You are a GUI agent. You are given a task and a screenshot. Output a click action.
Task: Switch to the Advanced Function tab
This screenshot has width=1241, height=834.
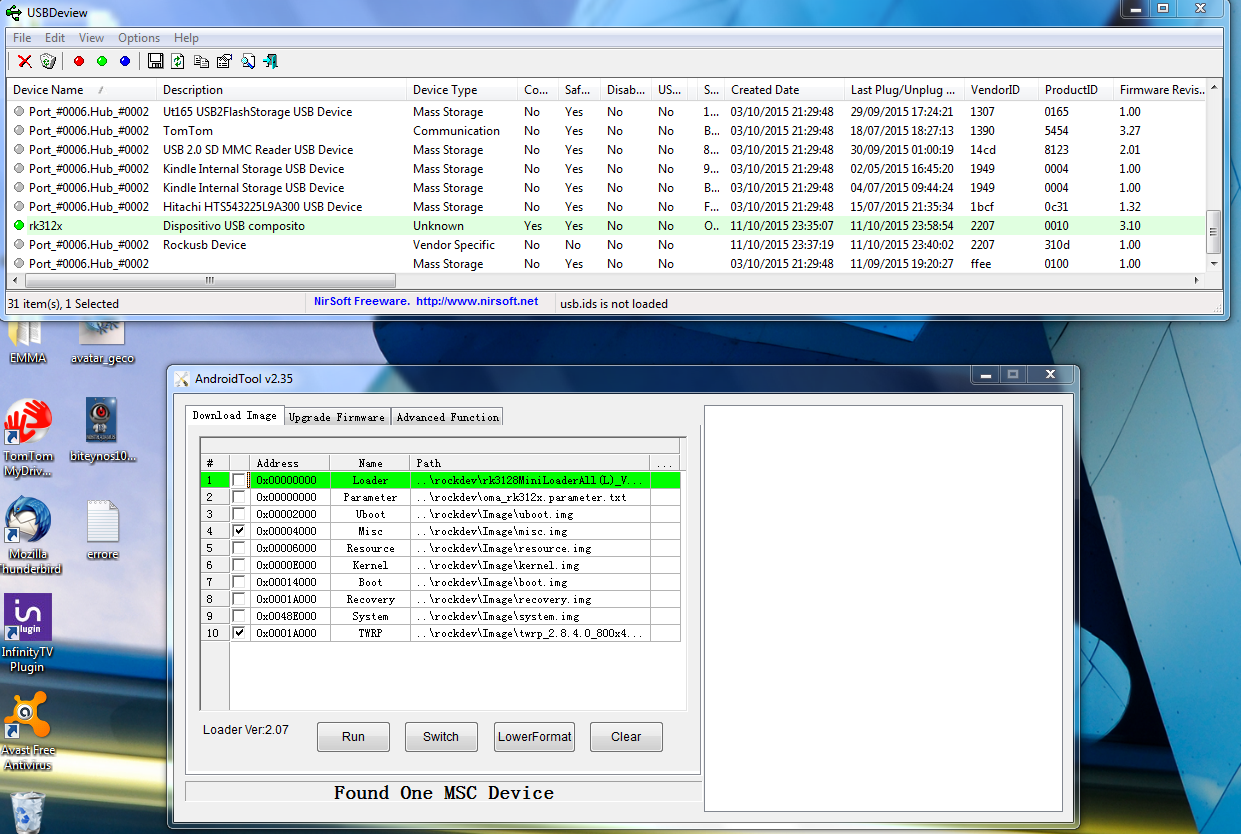(x=447, y=417)
